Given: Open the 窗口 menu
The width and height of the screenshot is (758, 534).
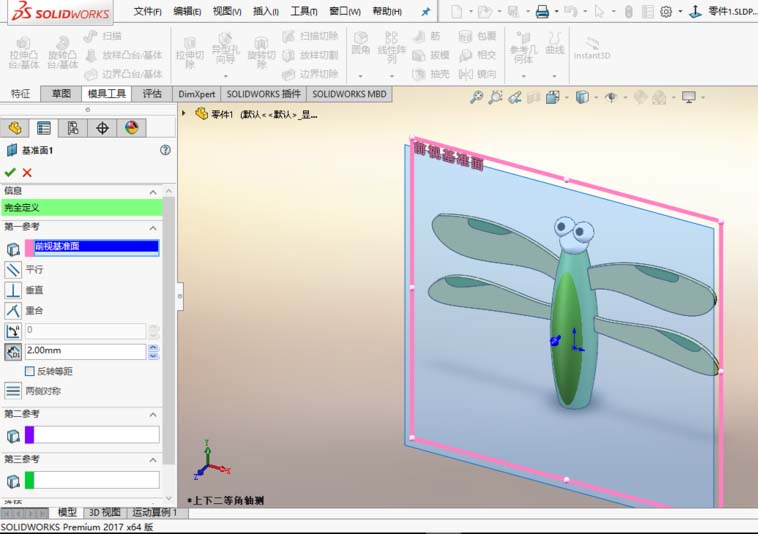Looking at the screenshot, I should pyautogui.click(x=344, y=11).
